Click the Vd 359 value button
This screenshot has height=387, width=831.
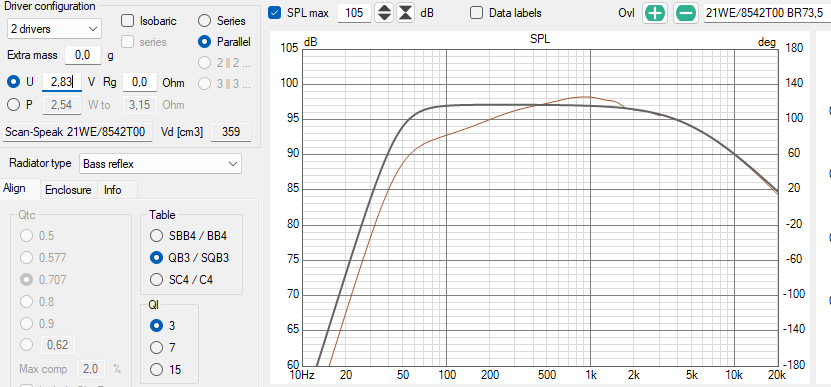[231, 132]
